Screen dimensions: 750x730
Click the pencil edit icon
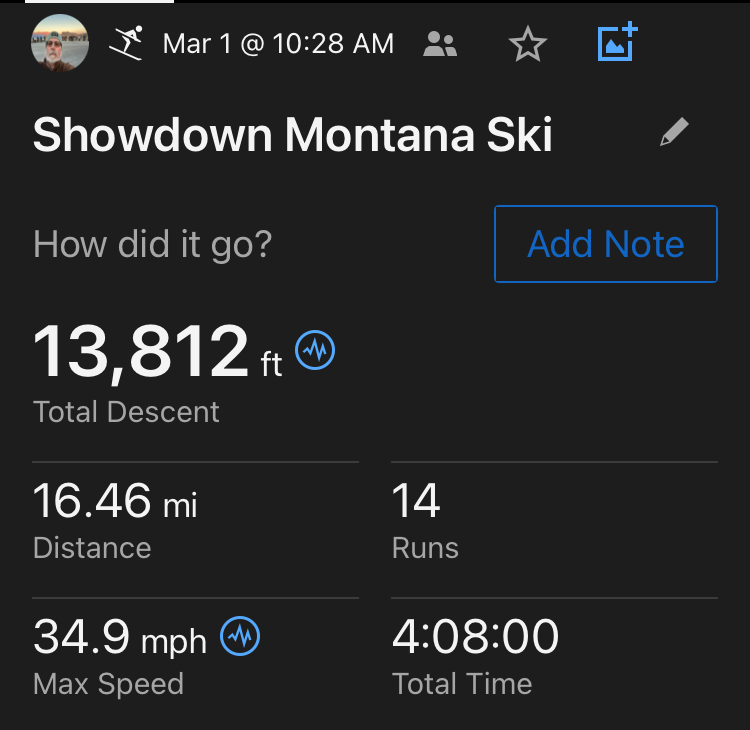tap(675, 133)
